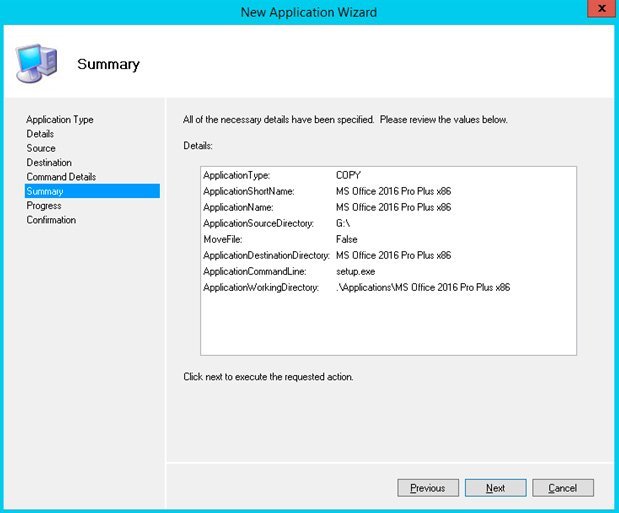Image resolution: width=619 pixels, height=513 pixels.
Task: Open the Destination step
Action: [x=49, y=162]
